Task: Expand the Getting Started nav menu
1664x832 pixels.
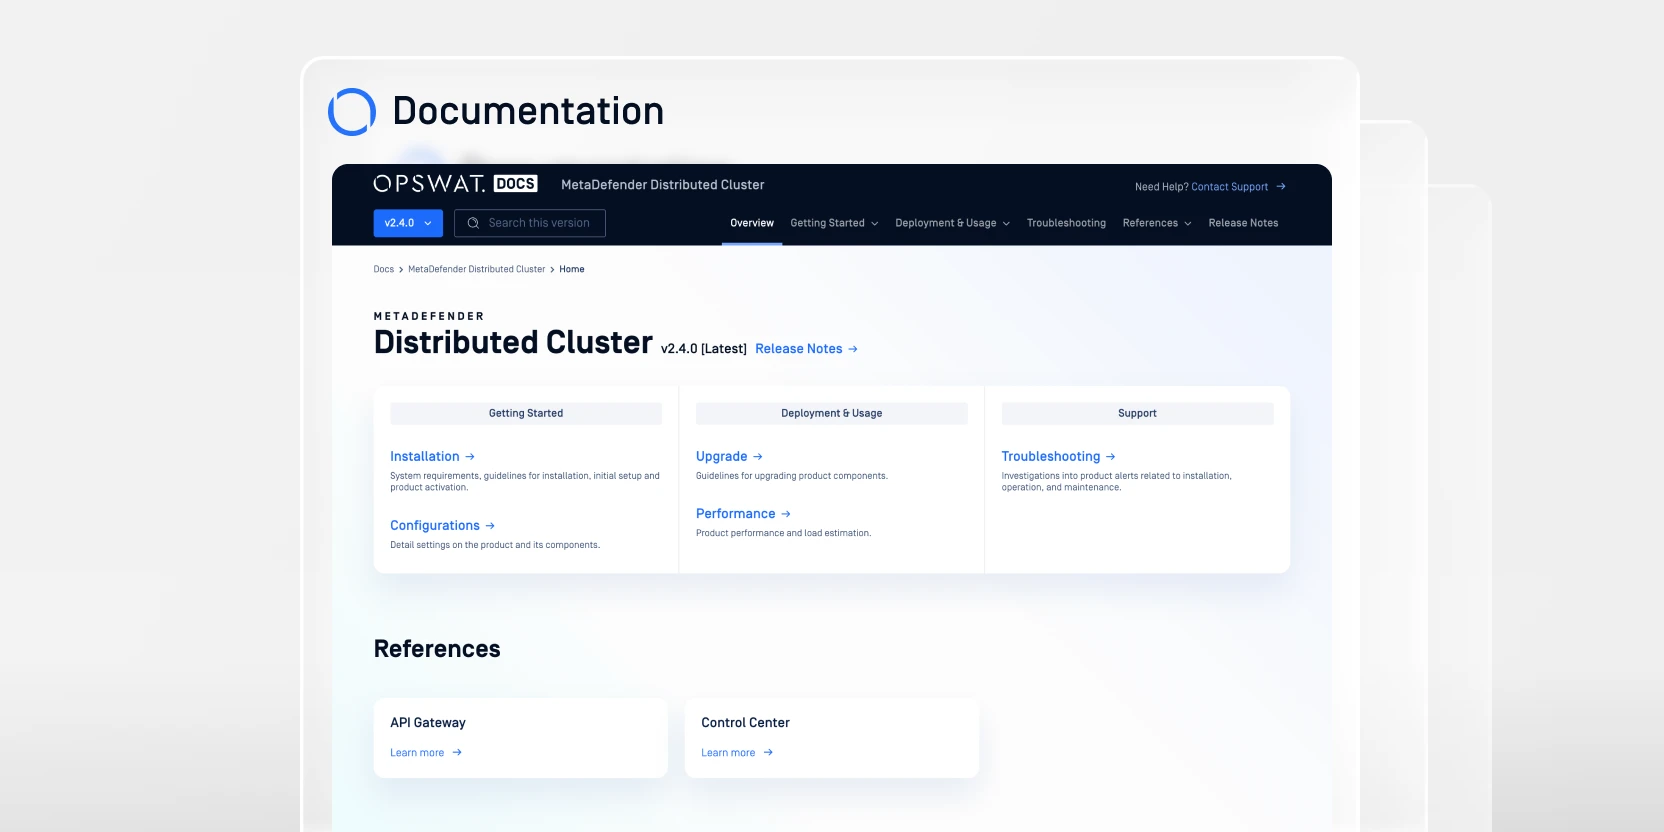Action: (x=834, y=223)
